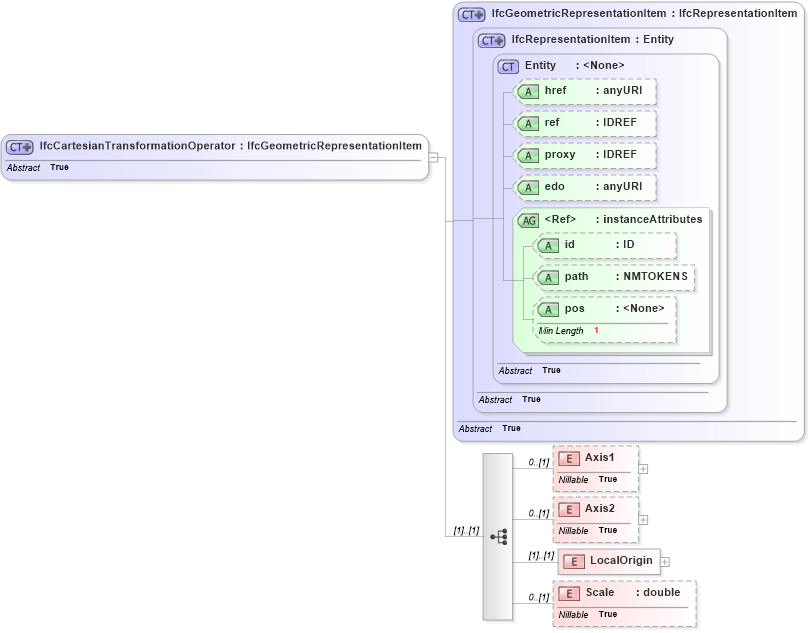Expand the Axis2 element
Viewport: 808px width, 633px height.
coord(643,518)
